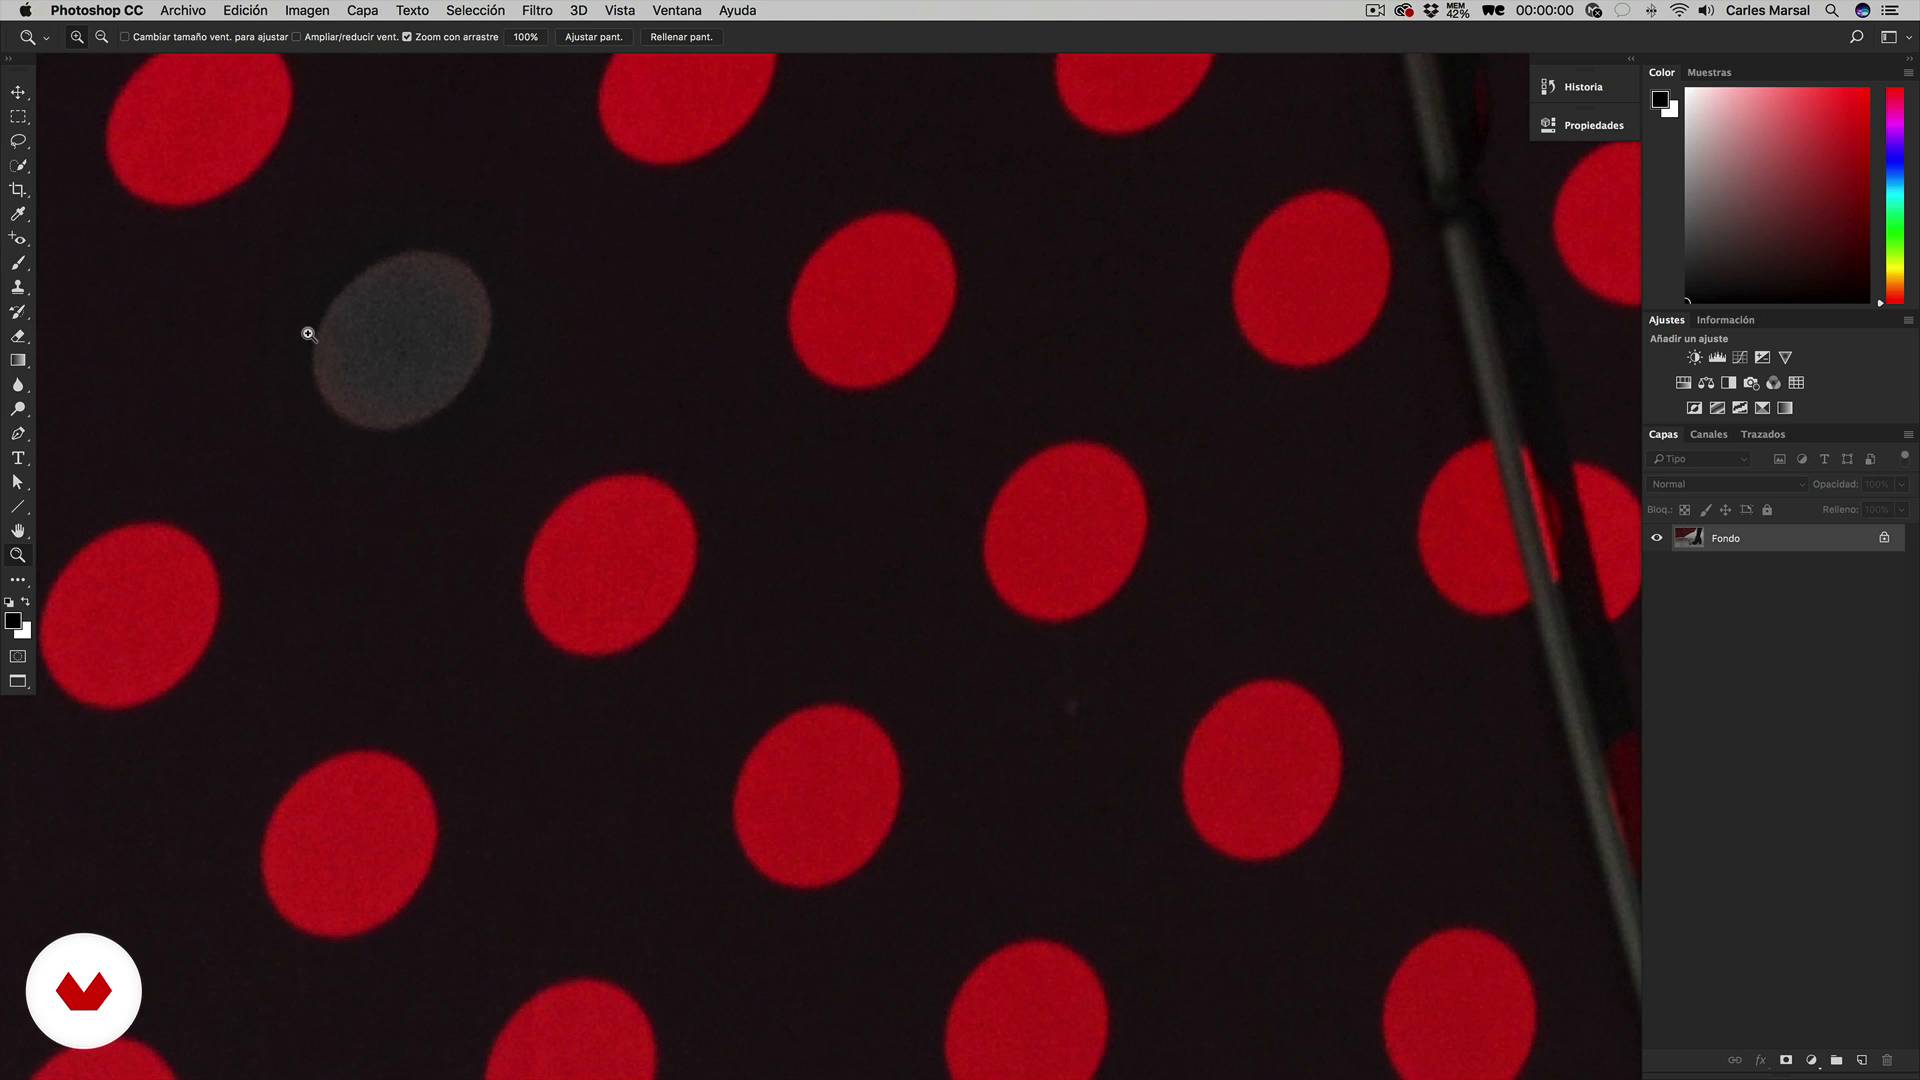The image size is (1920, 1080).
Task: Select the Dodge tool
Action: click(18, 409)
